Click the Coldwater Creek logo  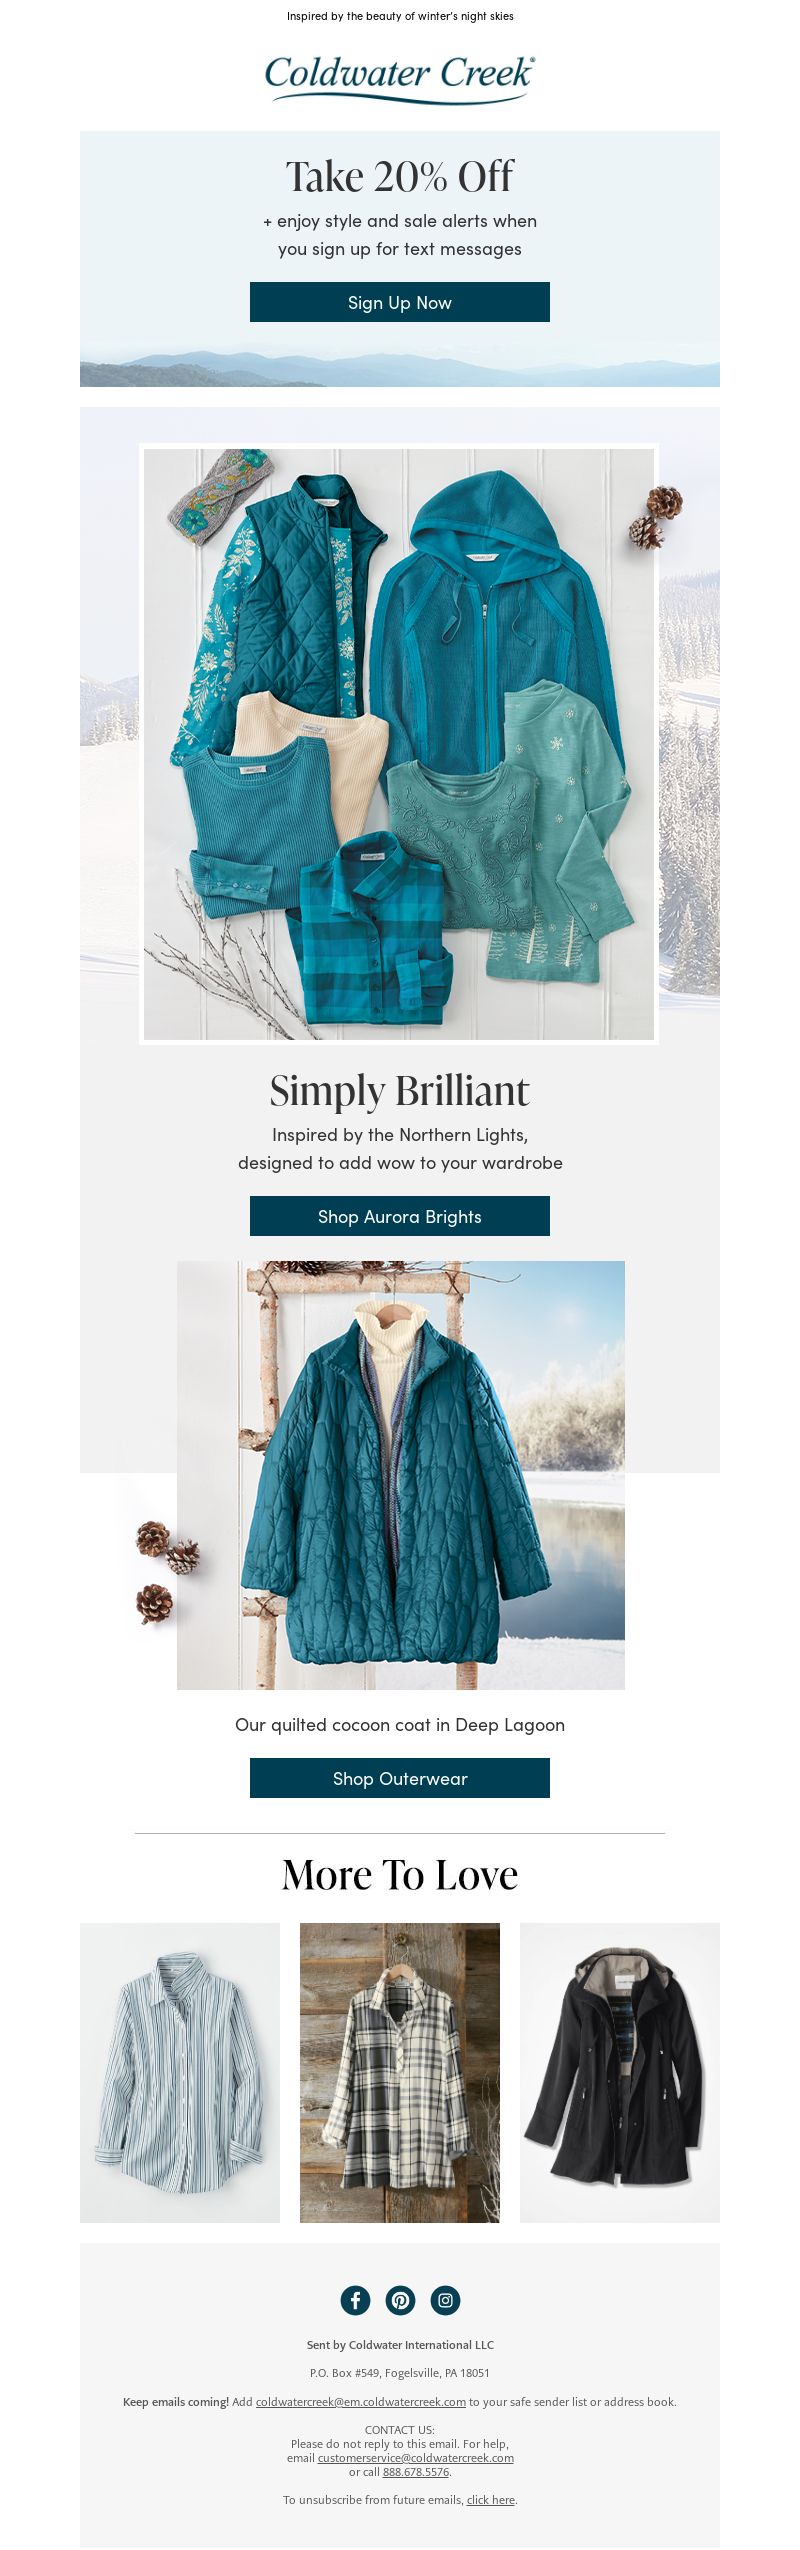(400, 79)
